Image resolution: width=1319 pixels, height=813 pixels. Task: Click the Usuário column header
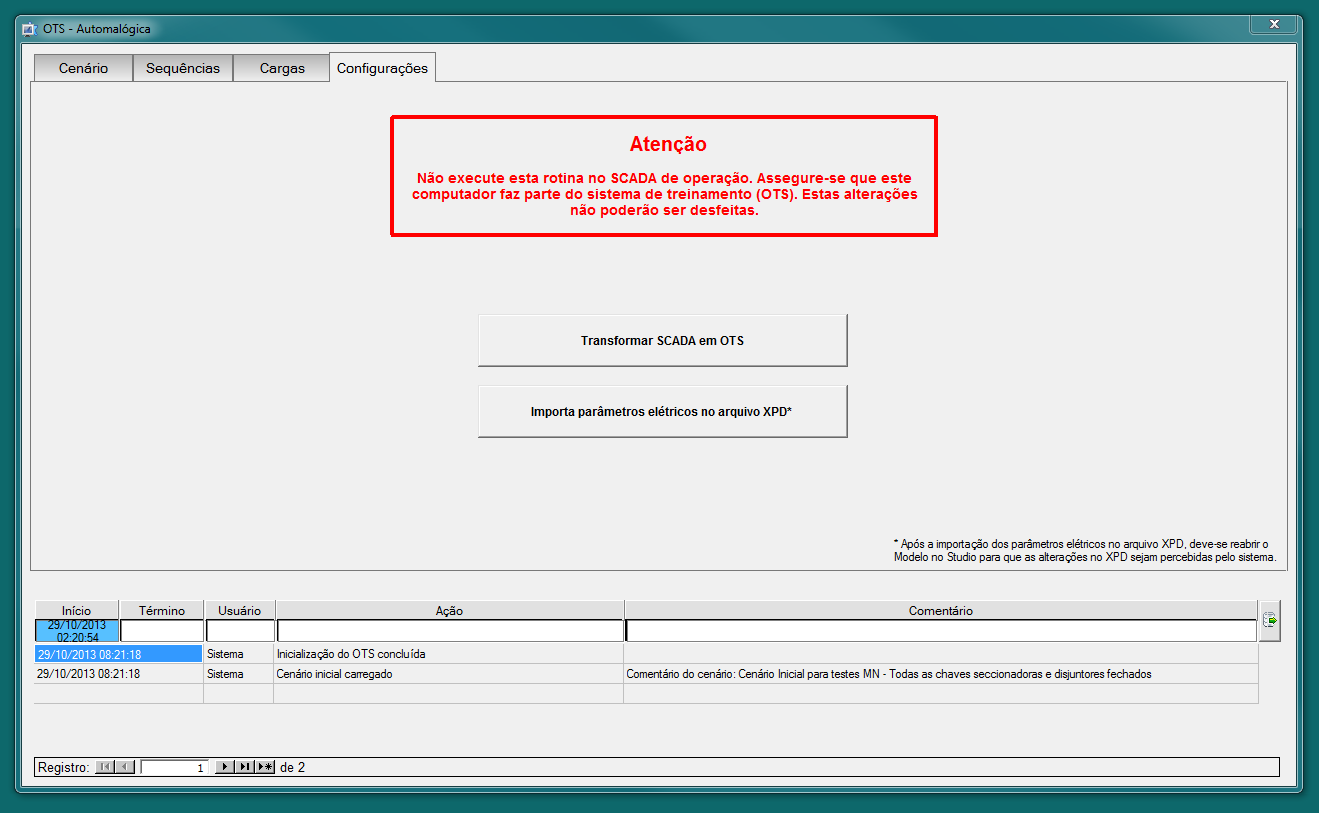pos(240,610)
